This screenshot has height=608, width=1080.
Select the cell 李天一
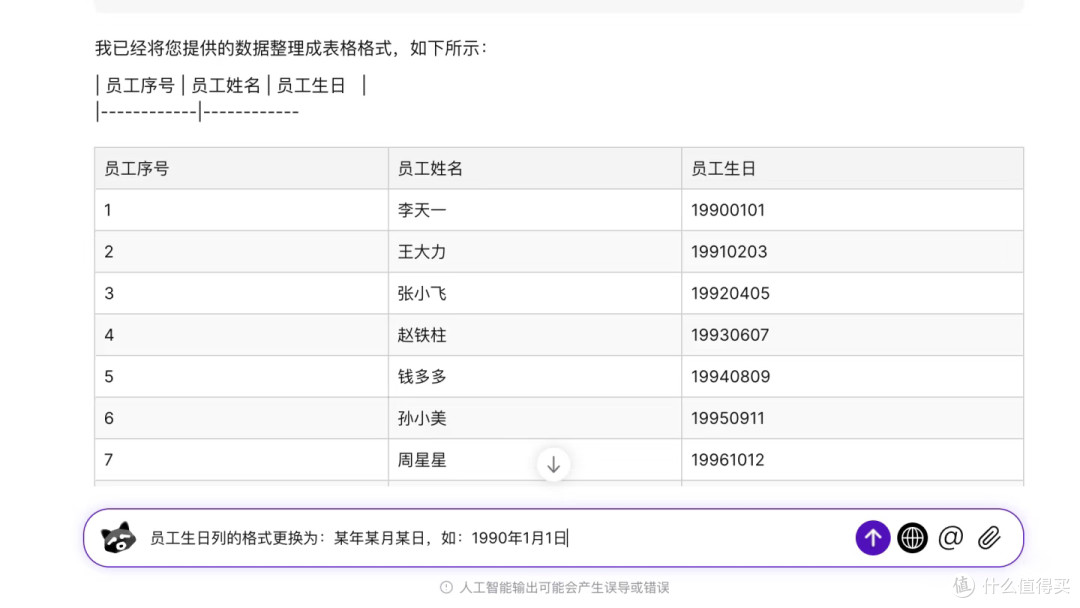tap(534, 210)
